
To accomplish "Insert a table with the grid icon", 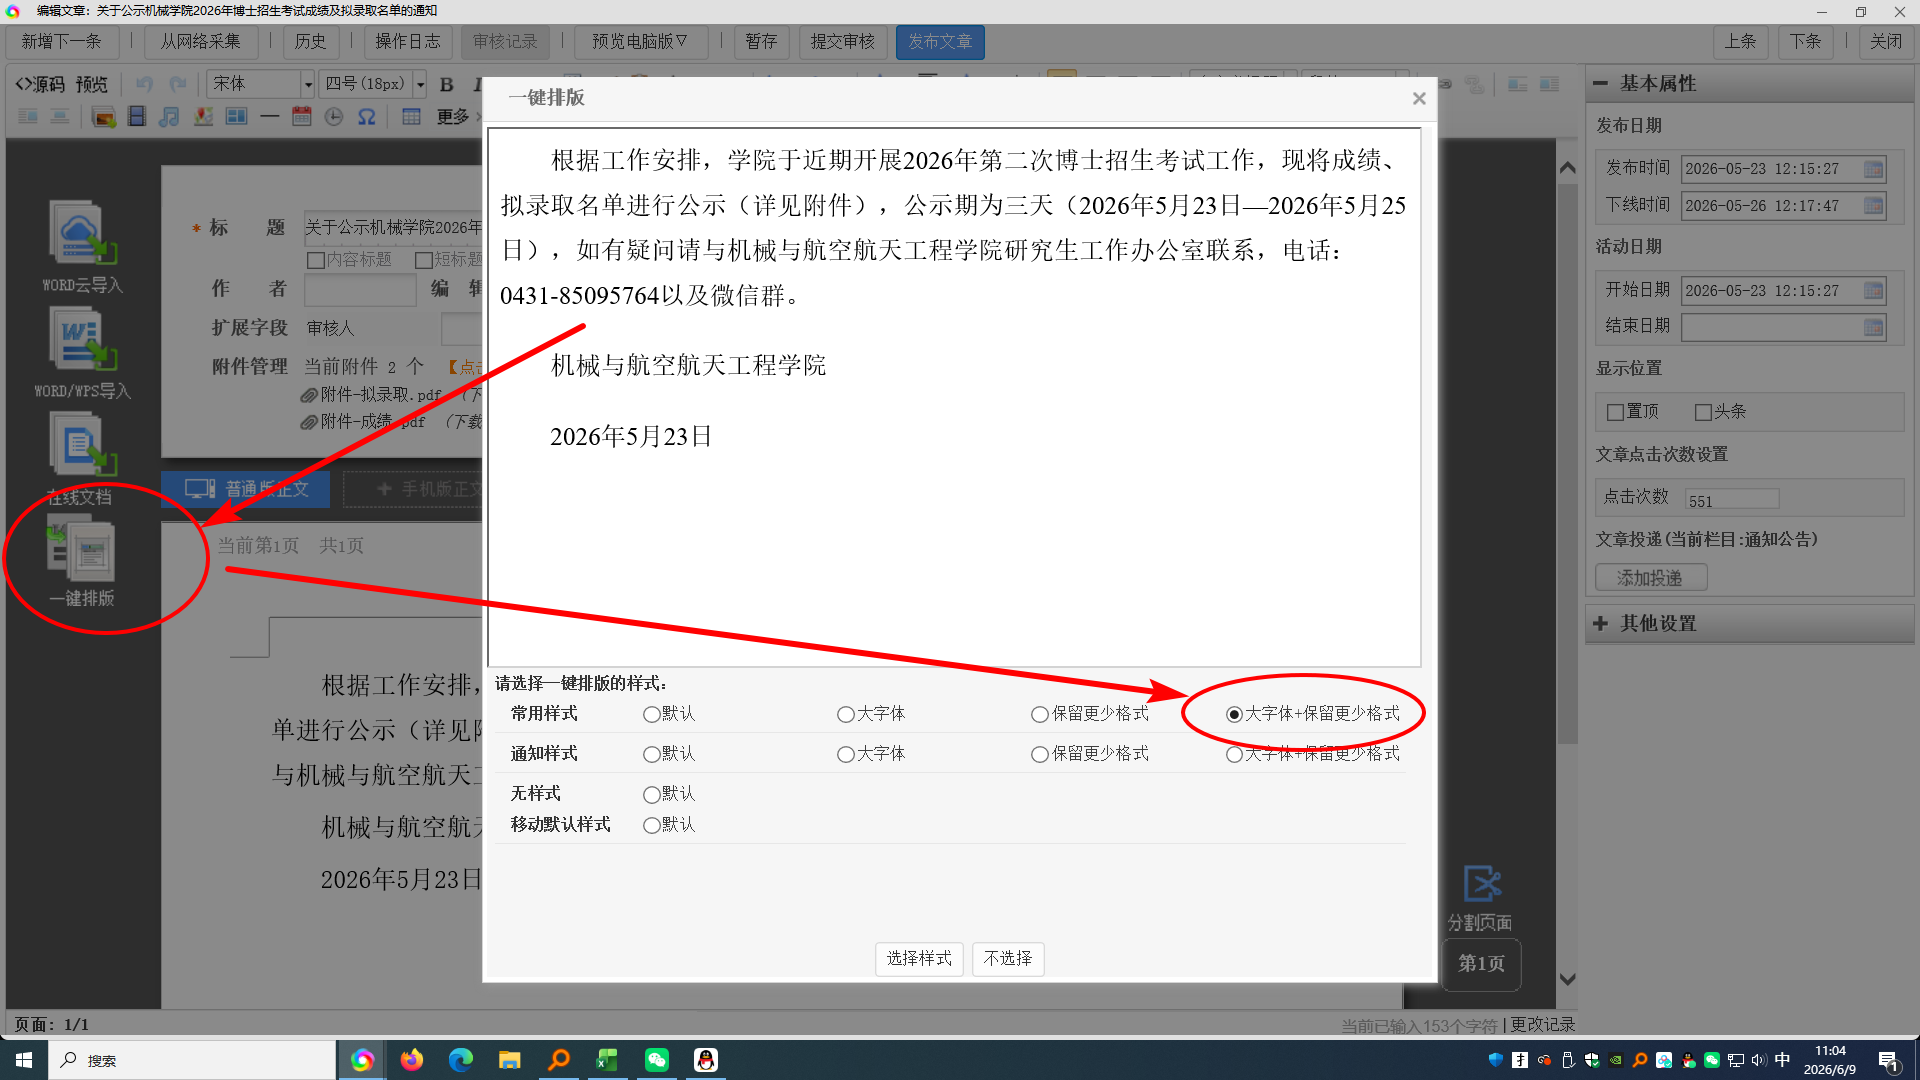I will [411, 117].
